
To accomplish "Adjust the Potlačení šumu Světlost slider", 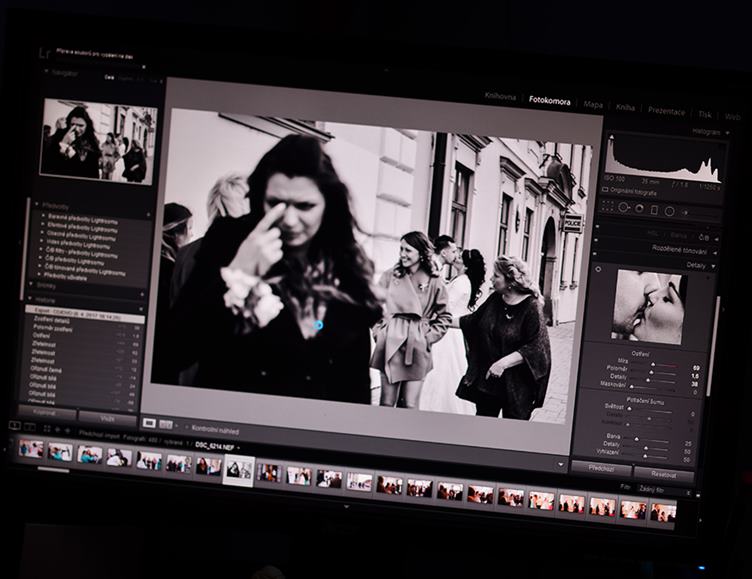I will [x=629, y=409].
